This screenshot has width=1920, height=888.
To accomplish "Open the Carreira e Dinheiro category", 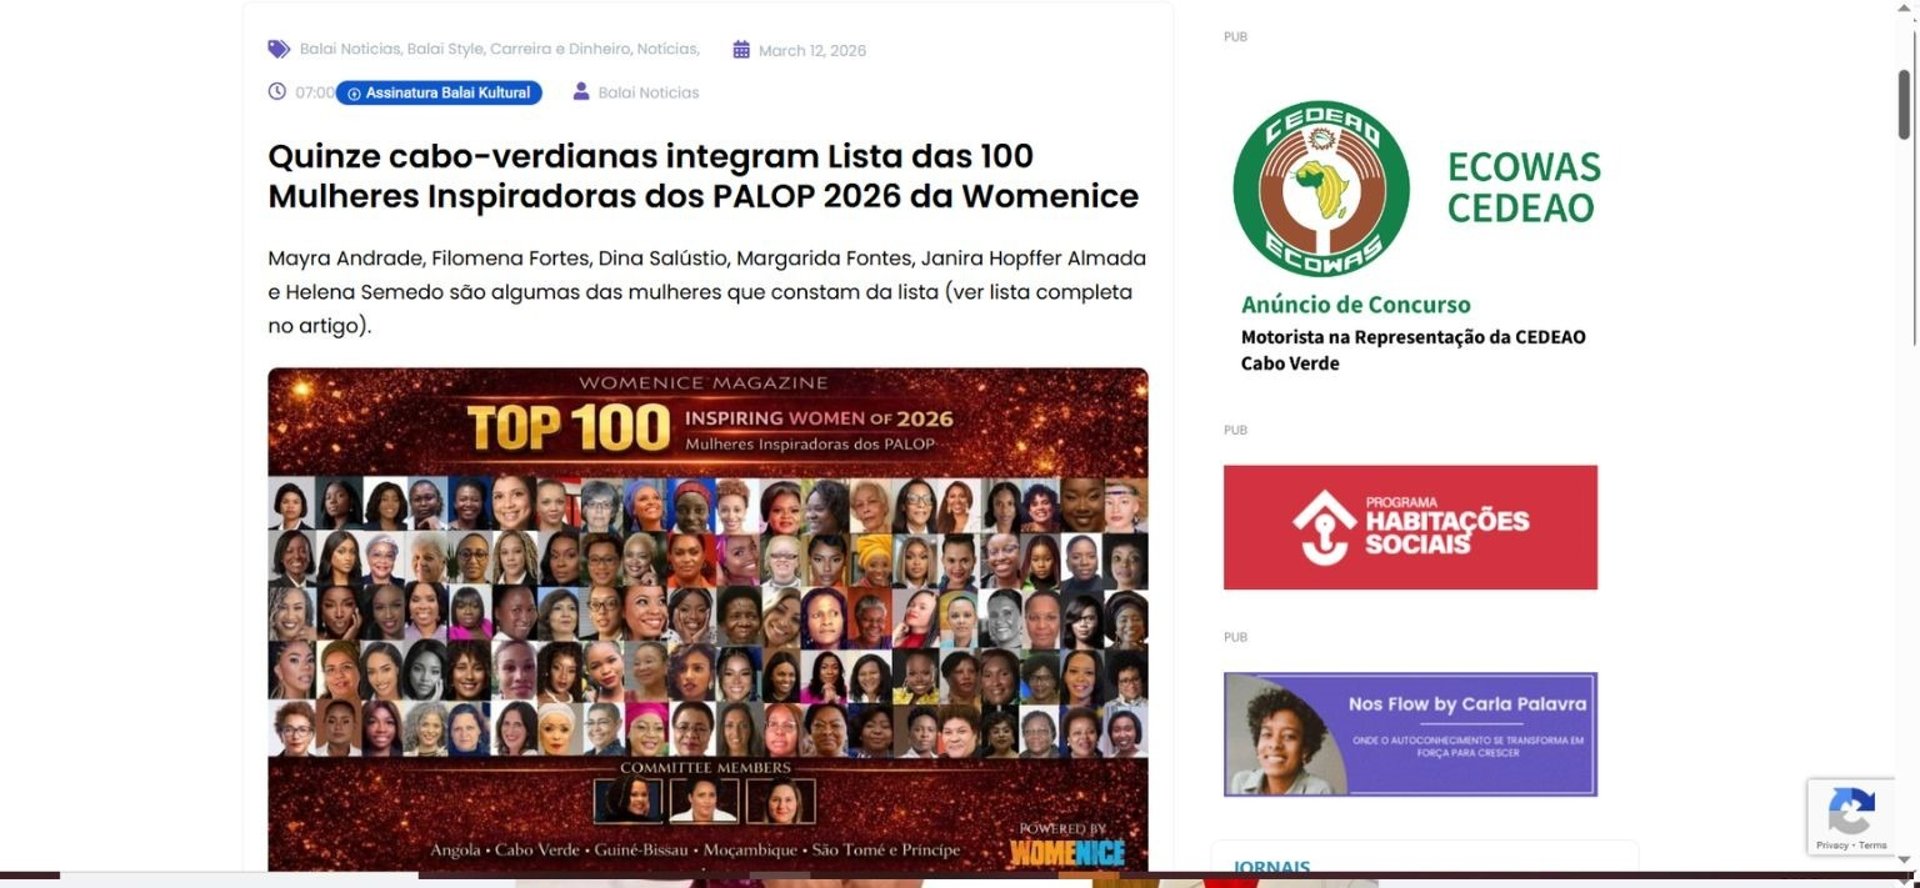I will [561, 49].
